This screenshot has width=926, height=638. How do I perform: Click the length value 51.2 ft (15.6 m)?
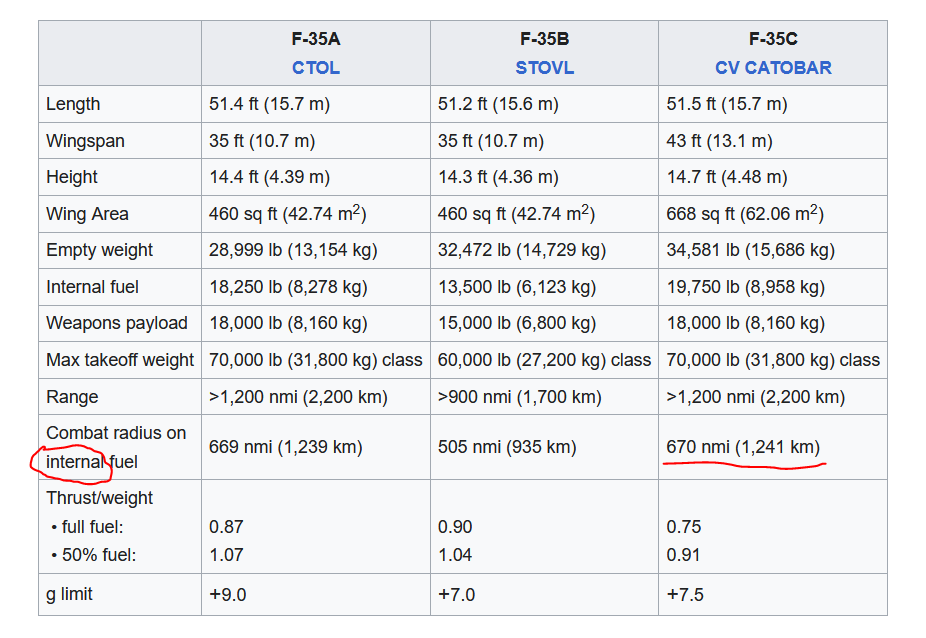(x=498, y=104)
